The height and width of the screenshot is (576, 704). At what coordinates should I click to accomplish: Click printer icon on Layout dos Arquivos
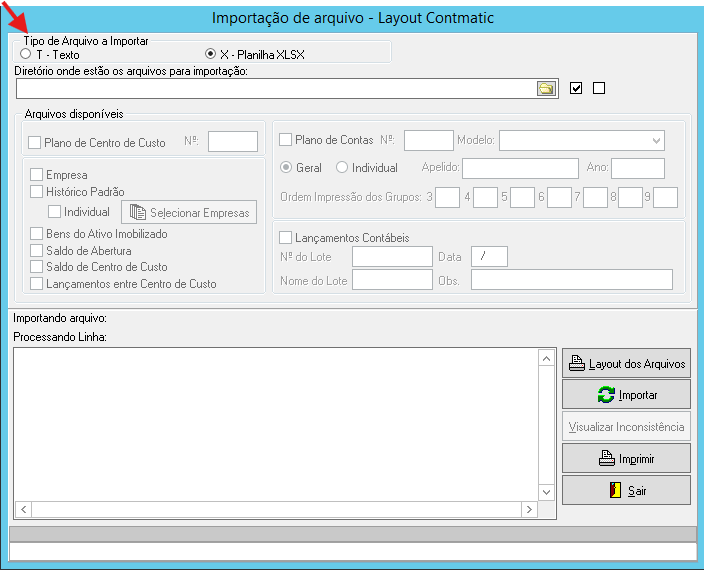[577, 363]
